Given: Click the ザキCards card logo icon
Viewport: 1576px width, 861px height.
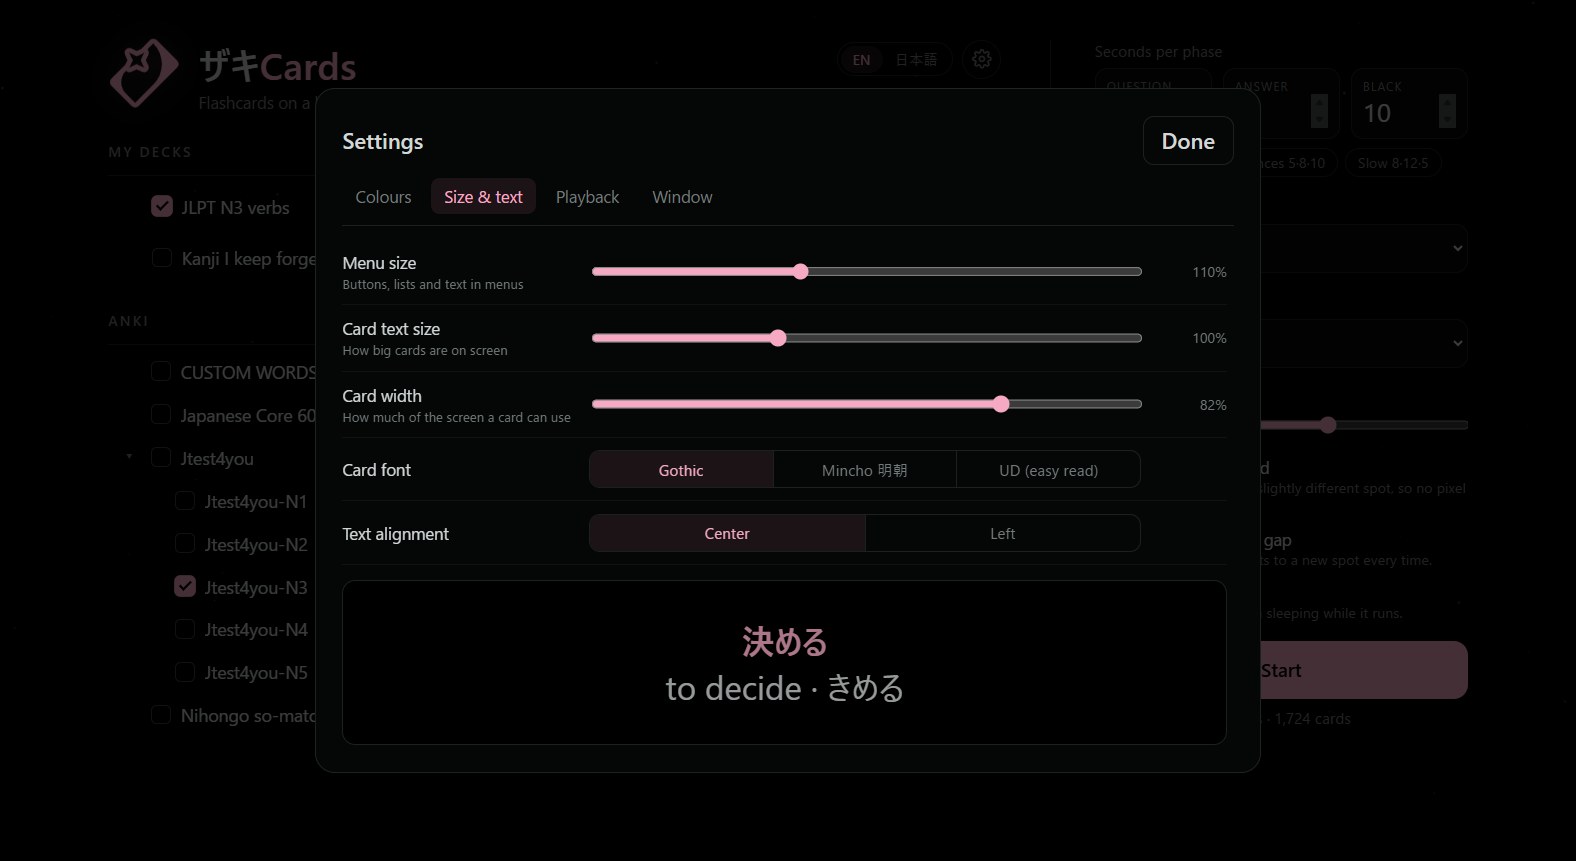Looking at the screenshot, I should pos(144,73).
